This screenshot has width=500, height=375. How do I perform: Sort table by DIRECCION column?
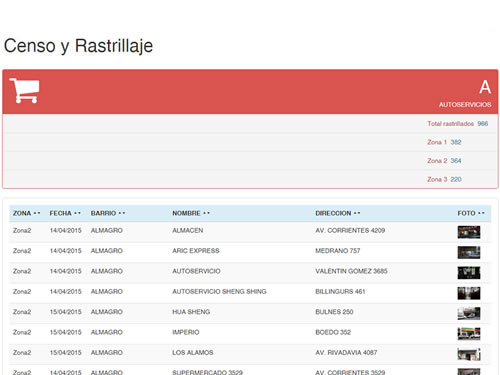pyautogui.click(x=338, y=213)
